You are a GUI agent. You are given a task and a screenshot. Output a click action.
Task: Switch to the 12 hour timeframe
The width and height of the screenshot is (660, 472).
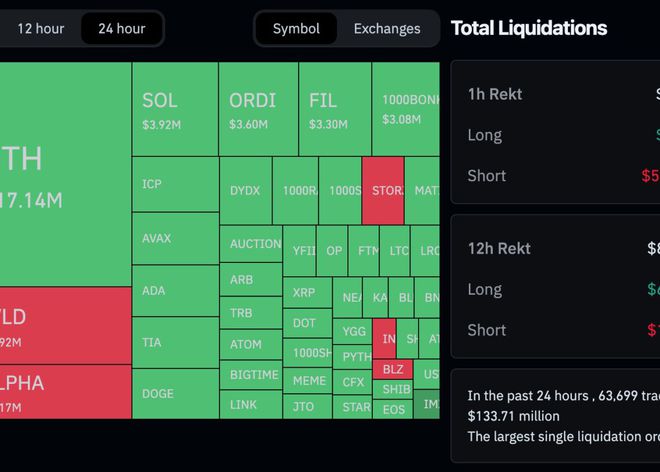point(41,29)
